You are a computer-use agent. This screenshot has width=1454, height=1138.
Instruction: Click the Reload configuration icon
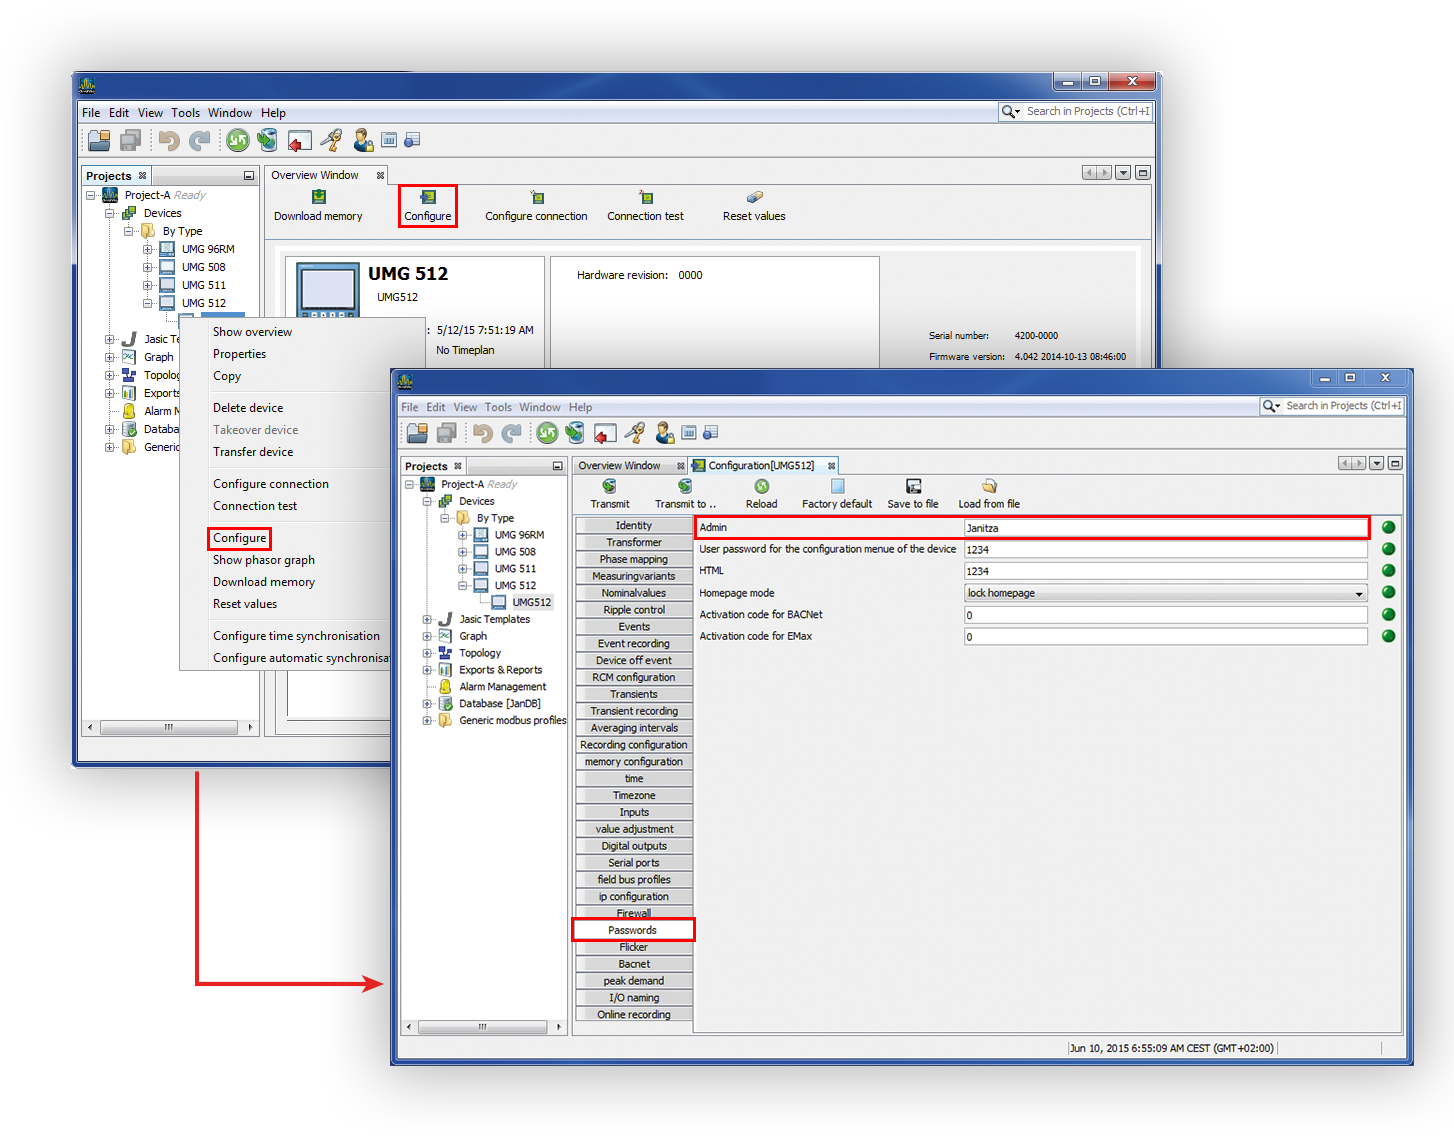coord(761,487)
